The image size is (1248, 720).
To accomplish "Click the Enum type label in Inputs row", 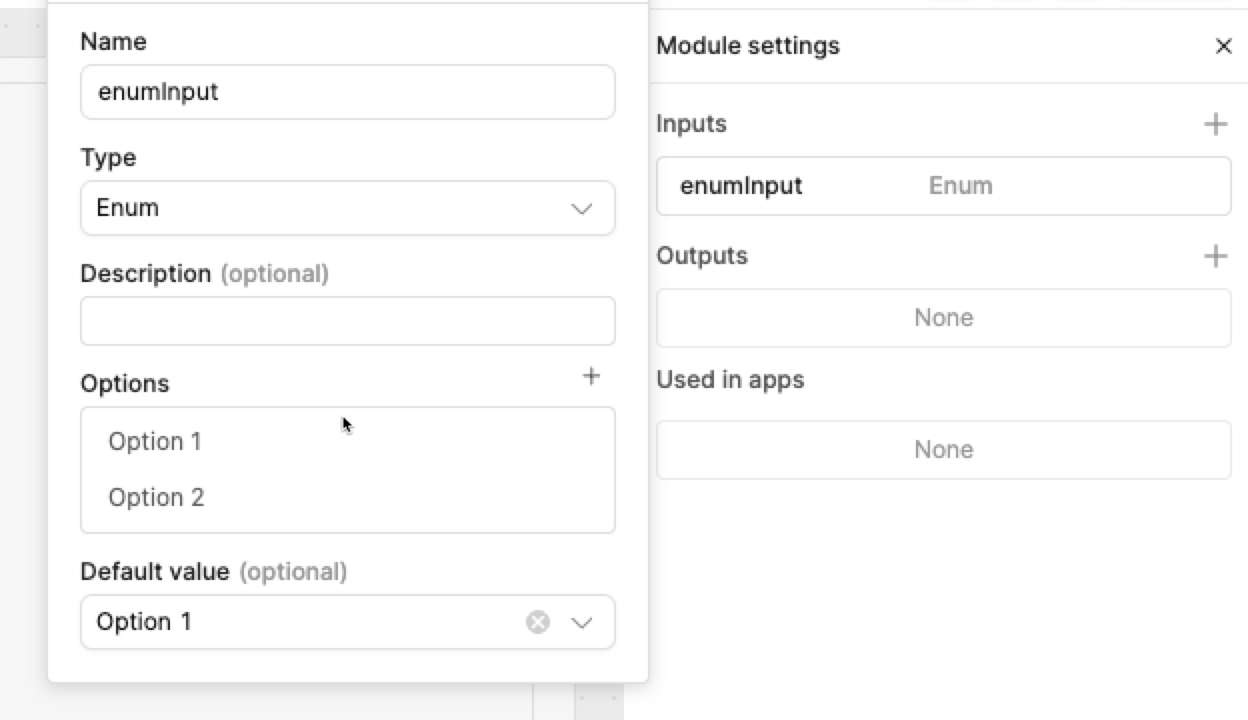I will click(960, 186).
